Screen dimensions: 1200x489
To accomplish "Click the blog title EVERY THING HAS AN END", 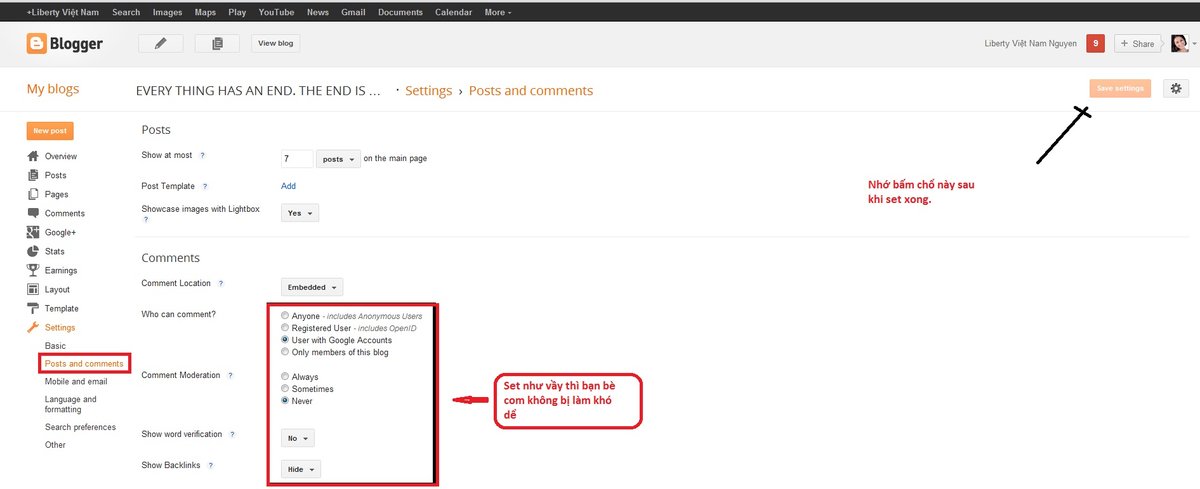I will 259,91.
